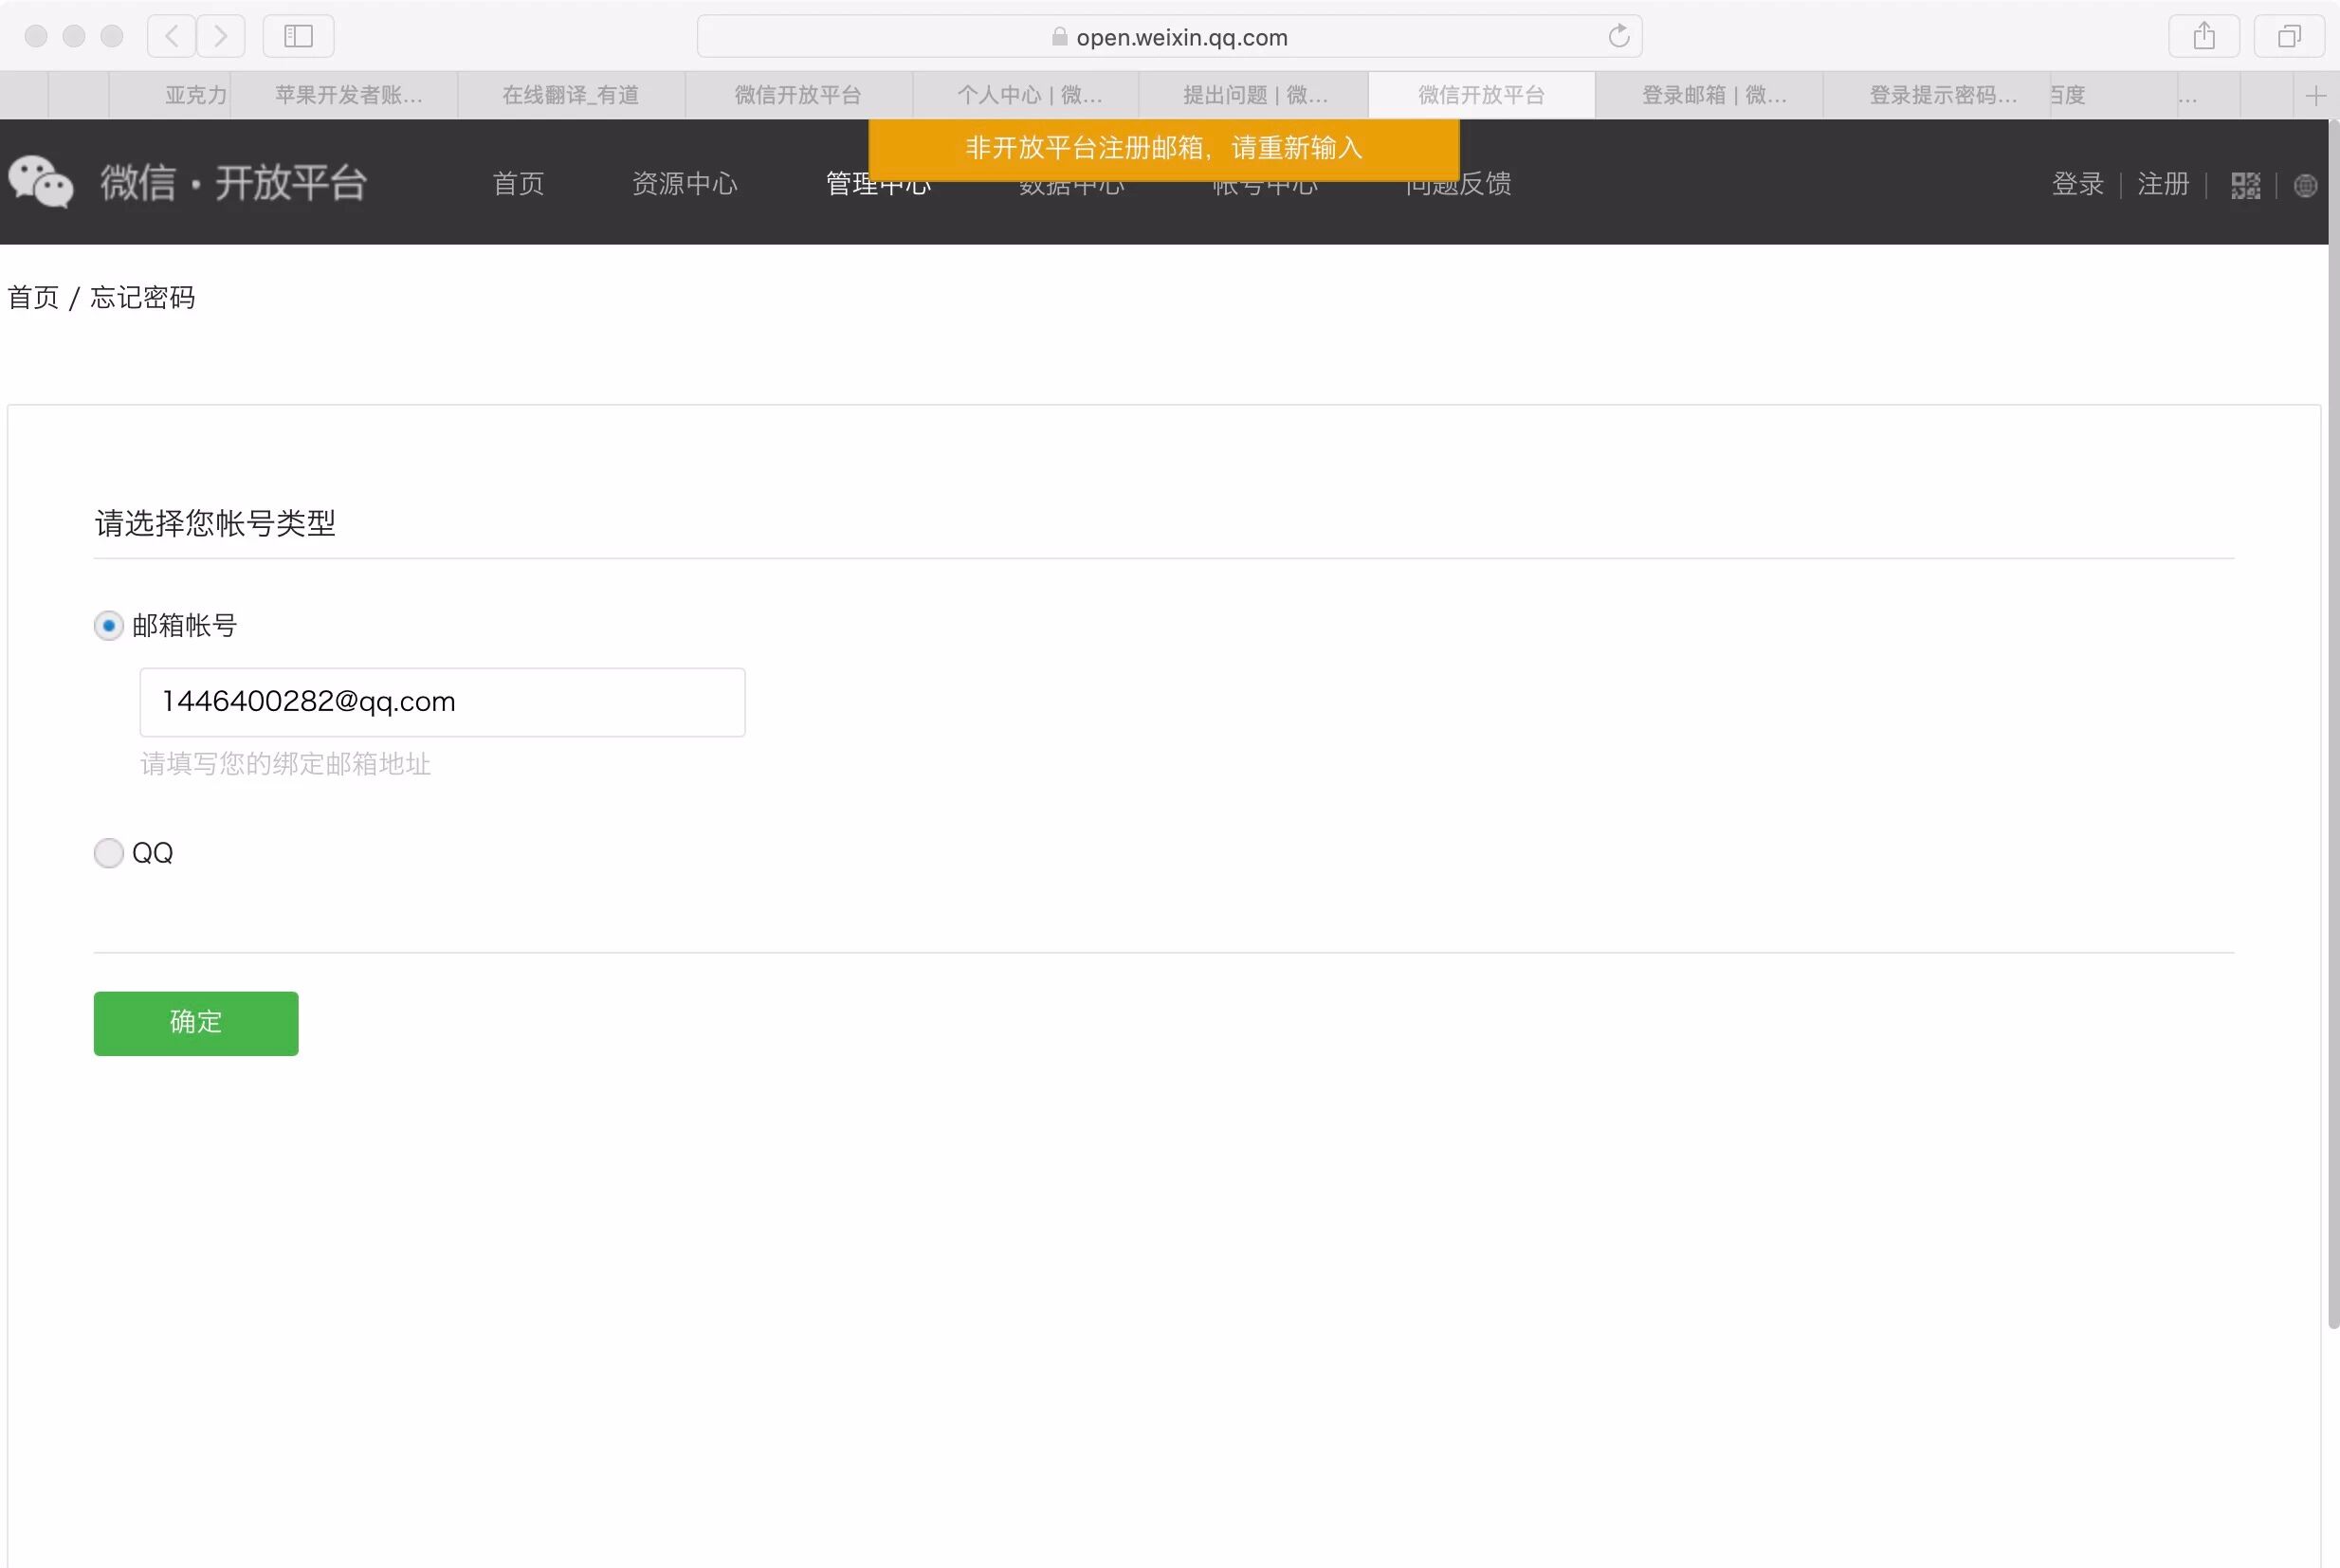Image resolution: width=2340 pixels, height=1568 pixels.
Task: Add a new tab with the plus icon
Action: [2315, 96]
